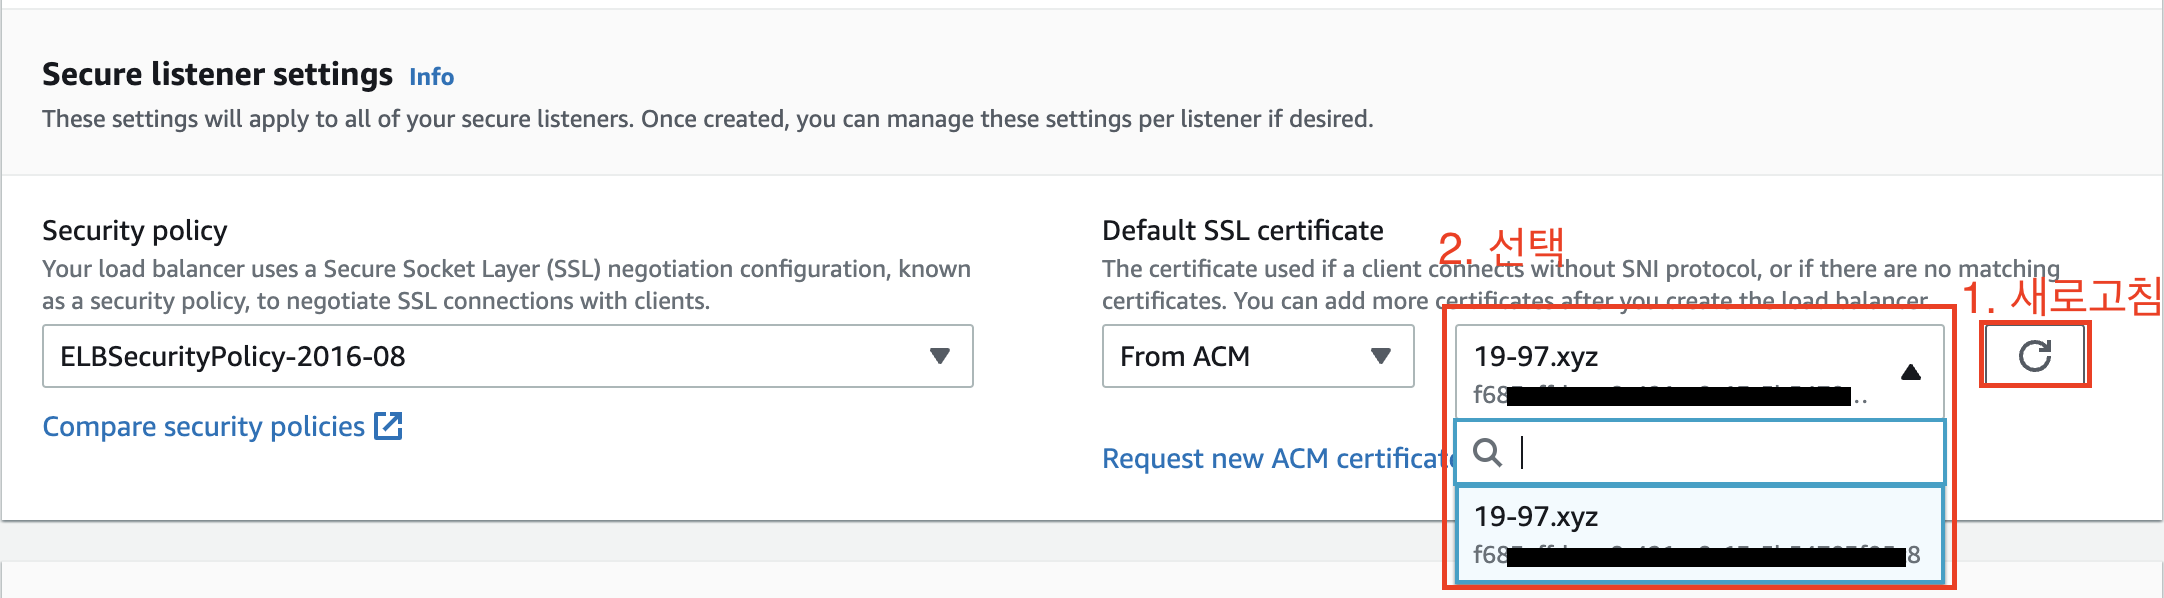Click the external link icon beside Compare security policies

click(388, 426)
